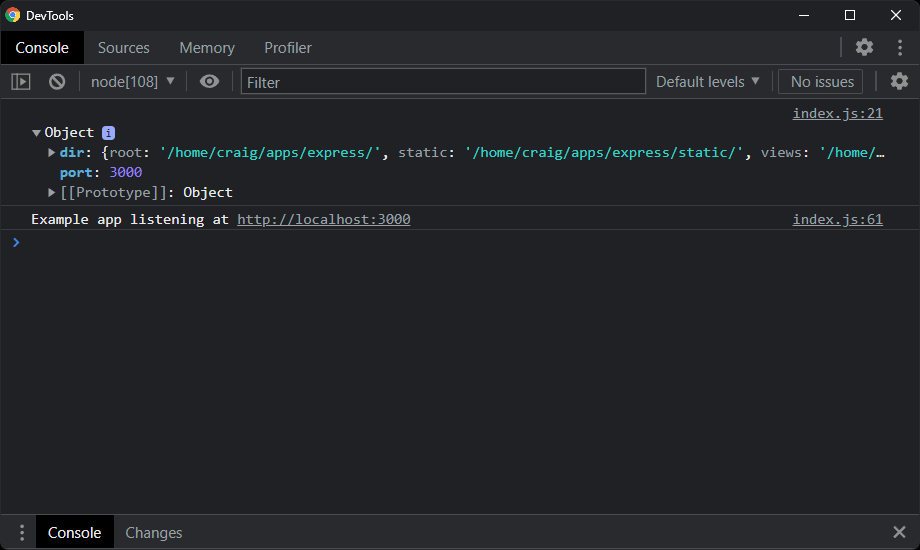Collapse the logged Object tree
The image size is (920, 550).
click(x=37, y=132)
